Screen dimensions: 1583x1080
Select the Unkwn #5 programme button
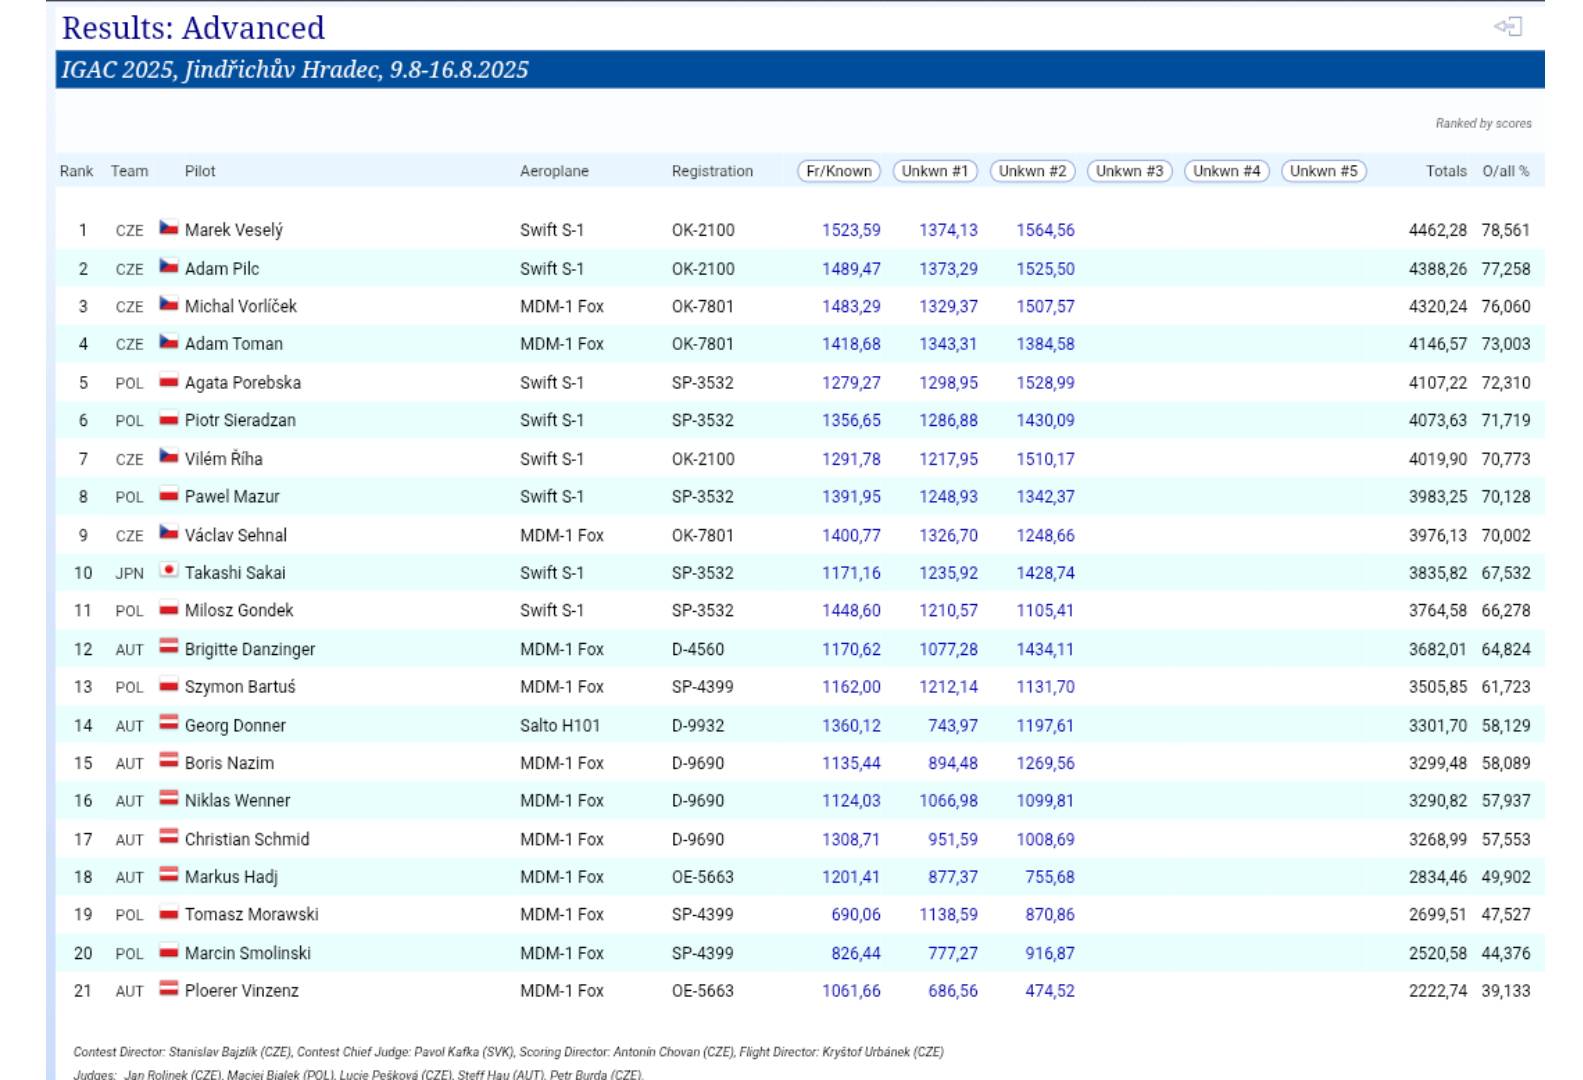1323,171
